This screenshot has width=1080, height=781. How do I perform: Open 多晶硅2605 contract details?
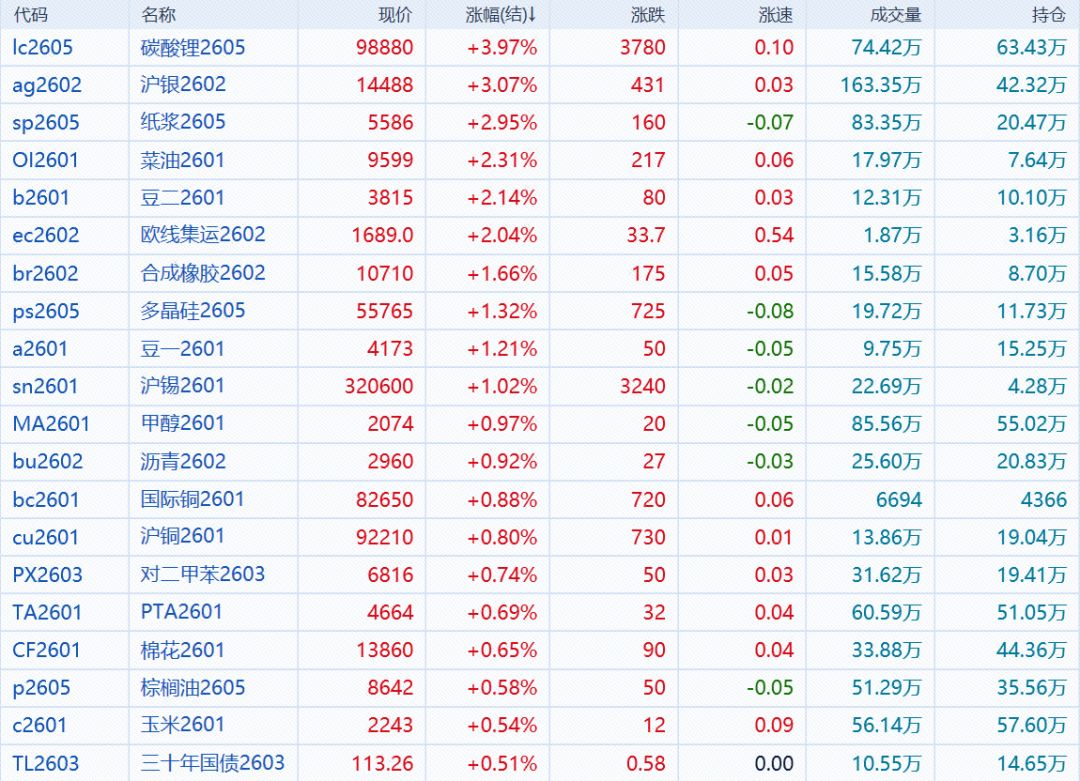pyautogui.click(x=193, y=311)
